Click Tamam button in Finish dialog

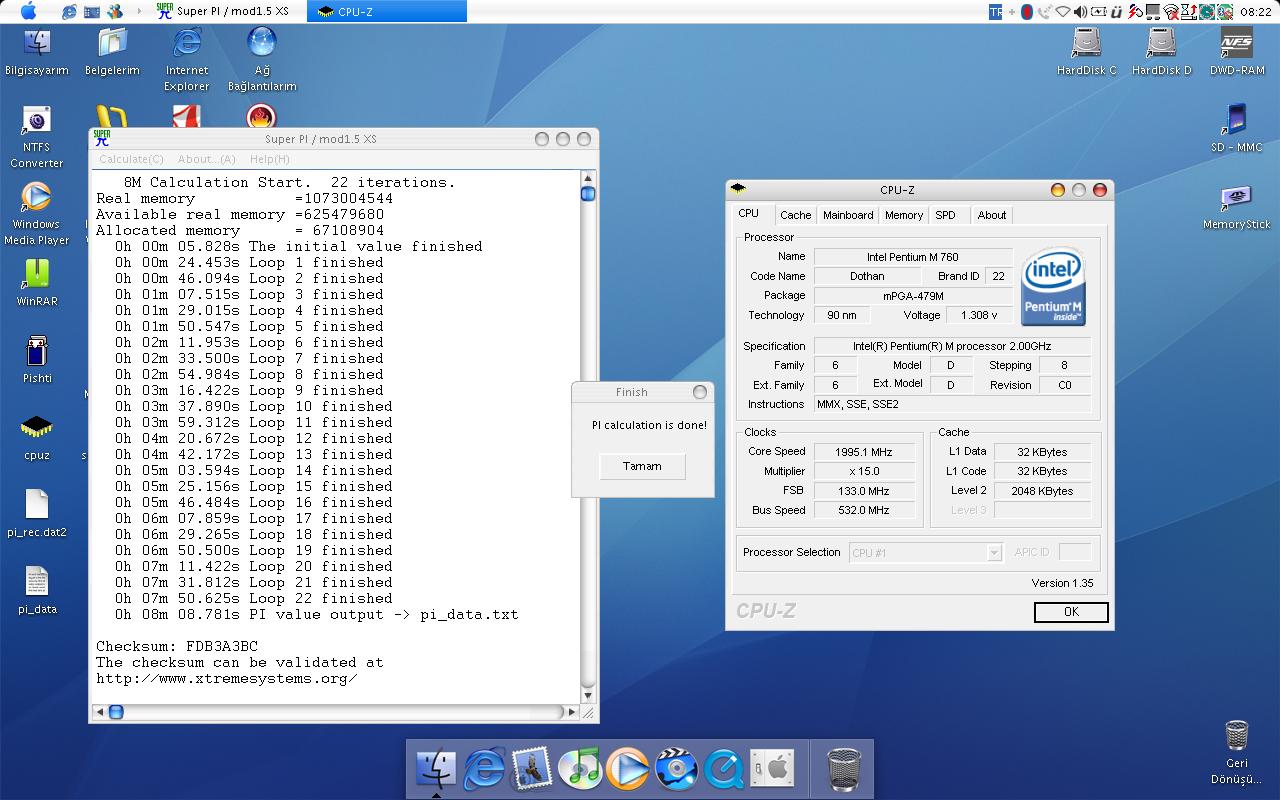[x=642, y=466]
